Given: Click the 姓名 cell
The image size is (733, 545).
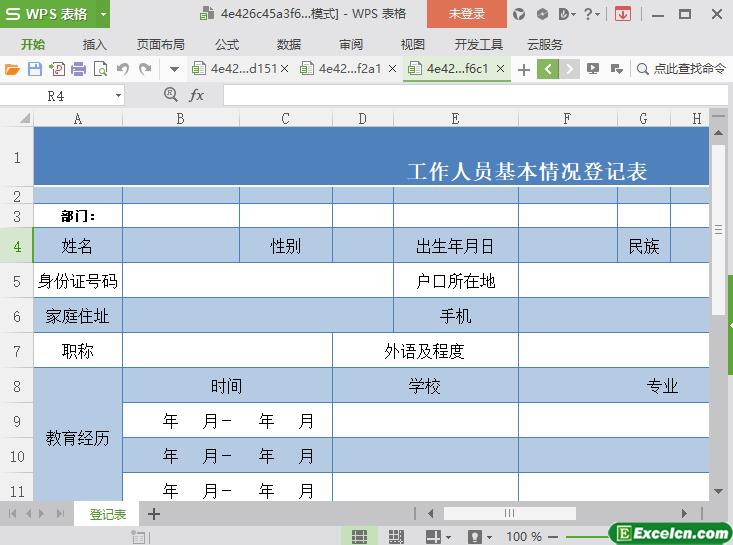Looking at the screenshot, I should [x=78, y=245].
